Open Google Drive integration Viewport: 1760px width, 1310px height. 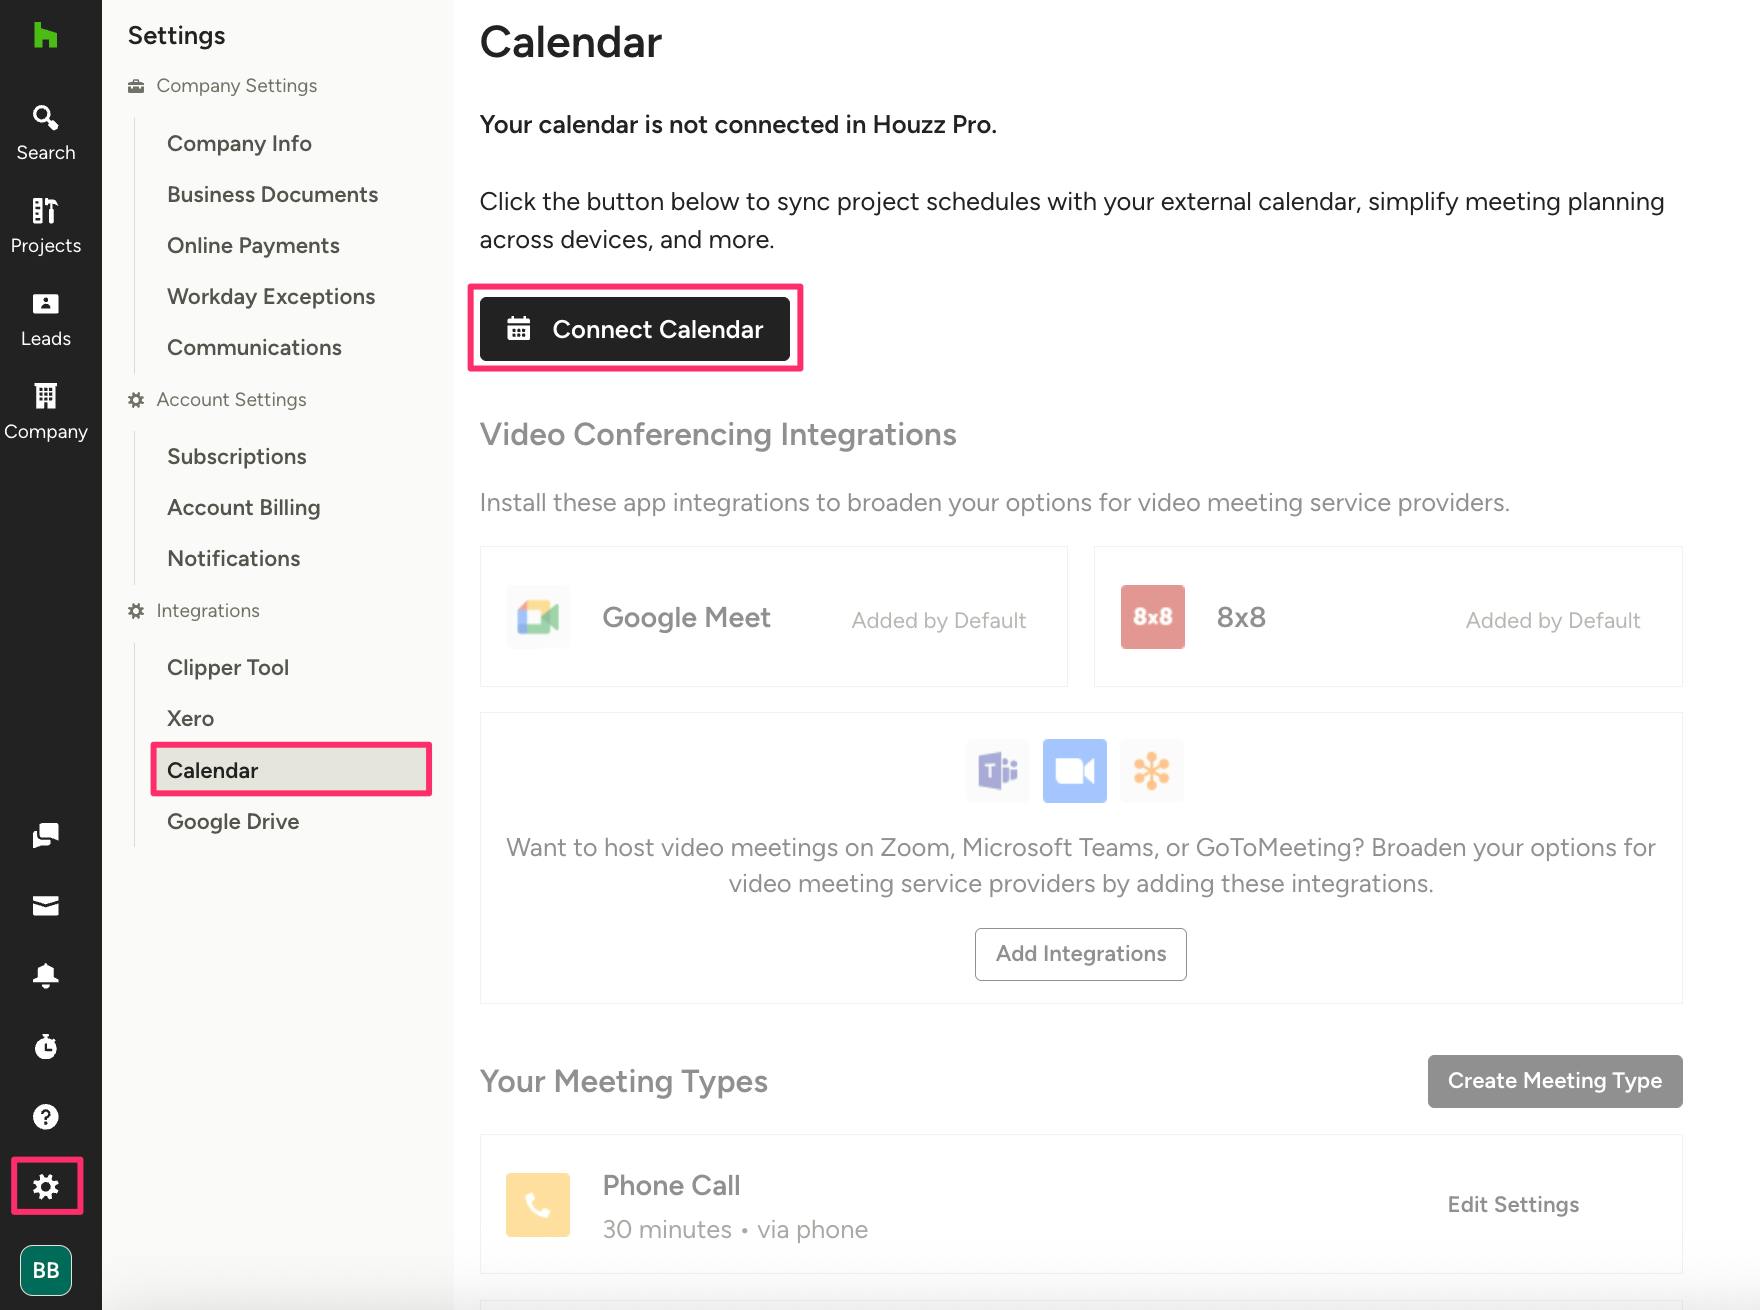coord(233,821)
